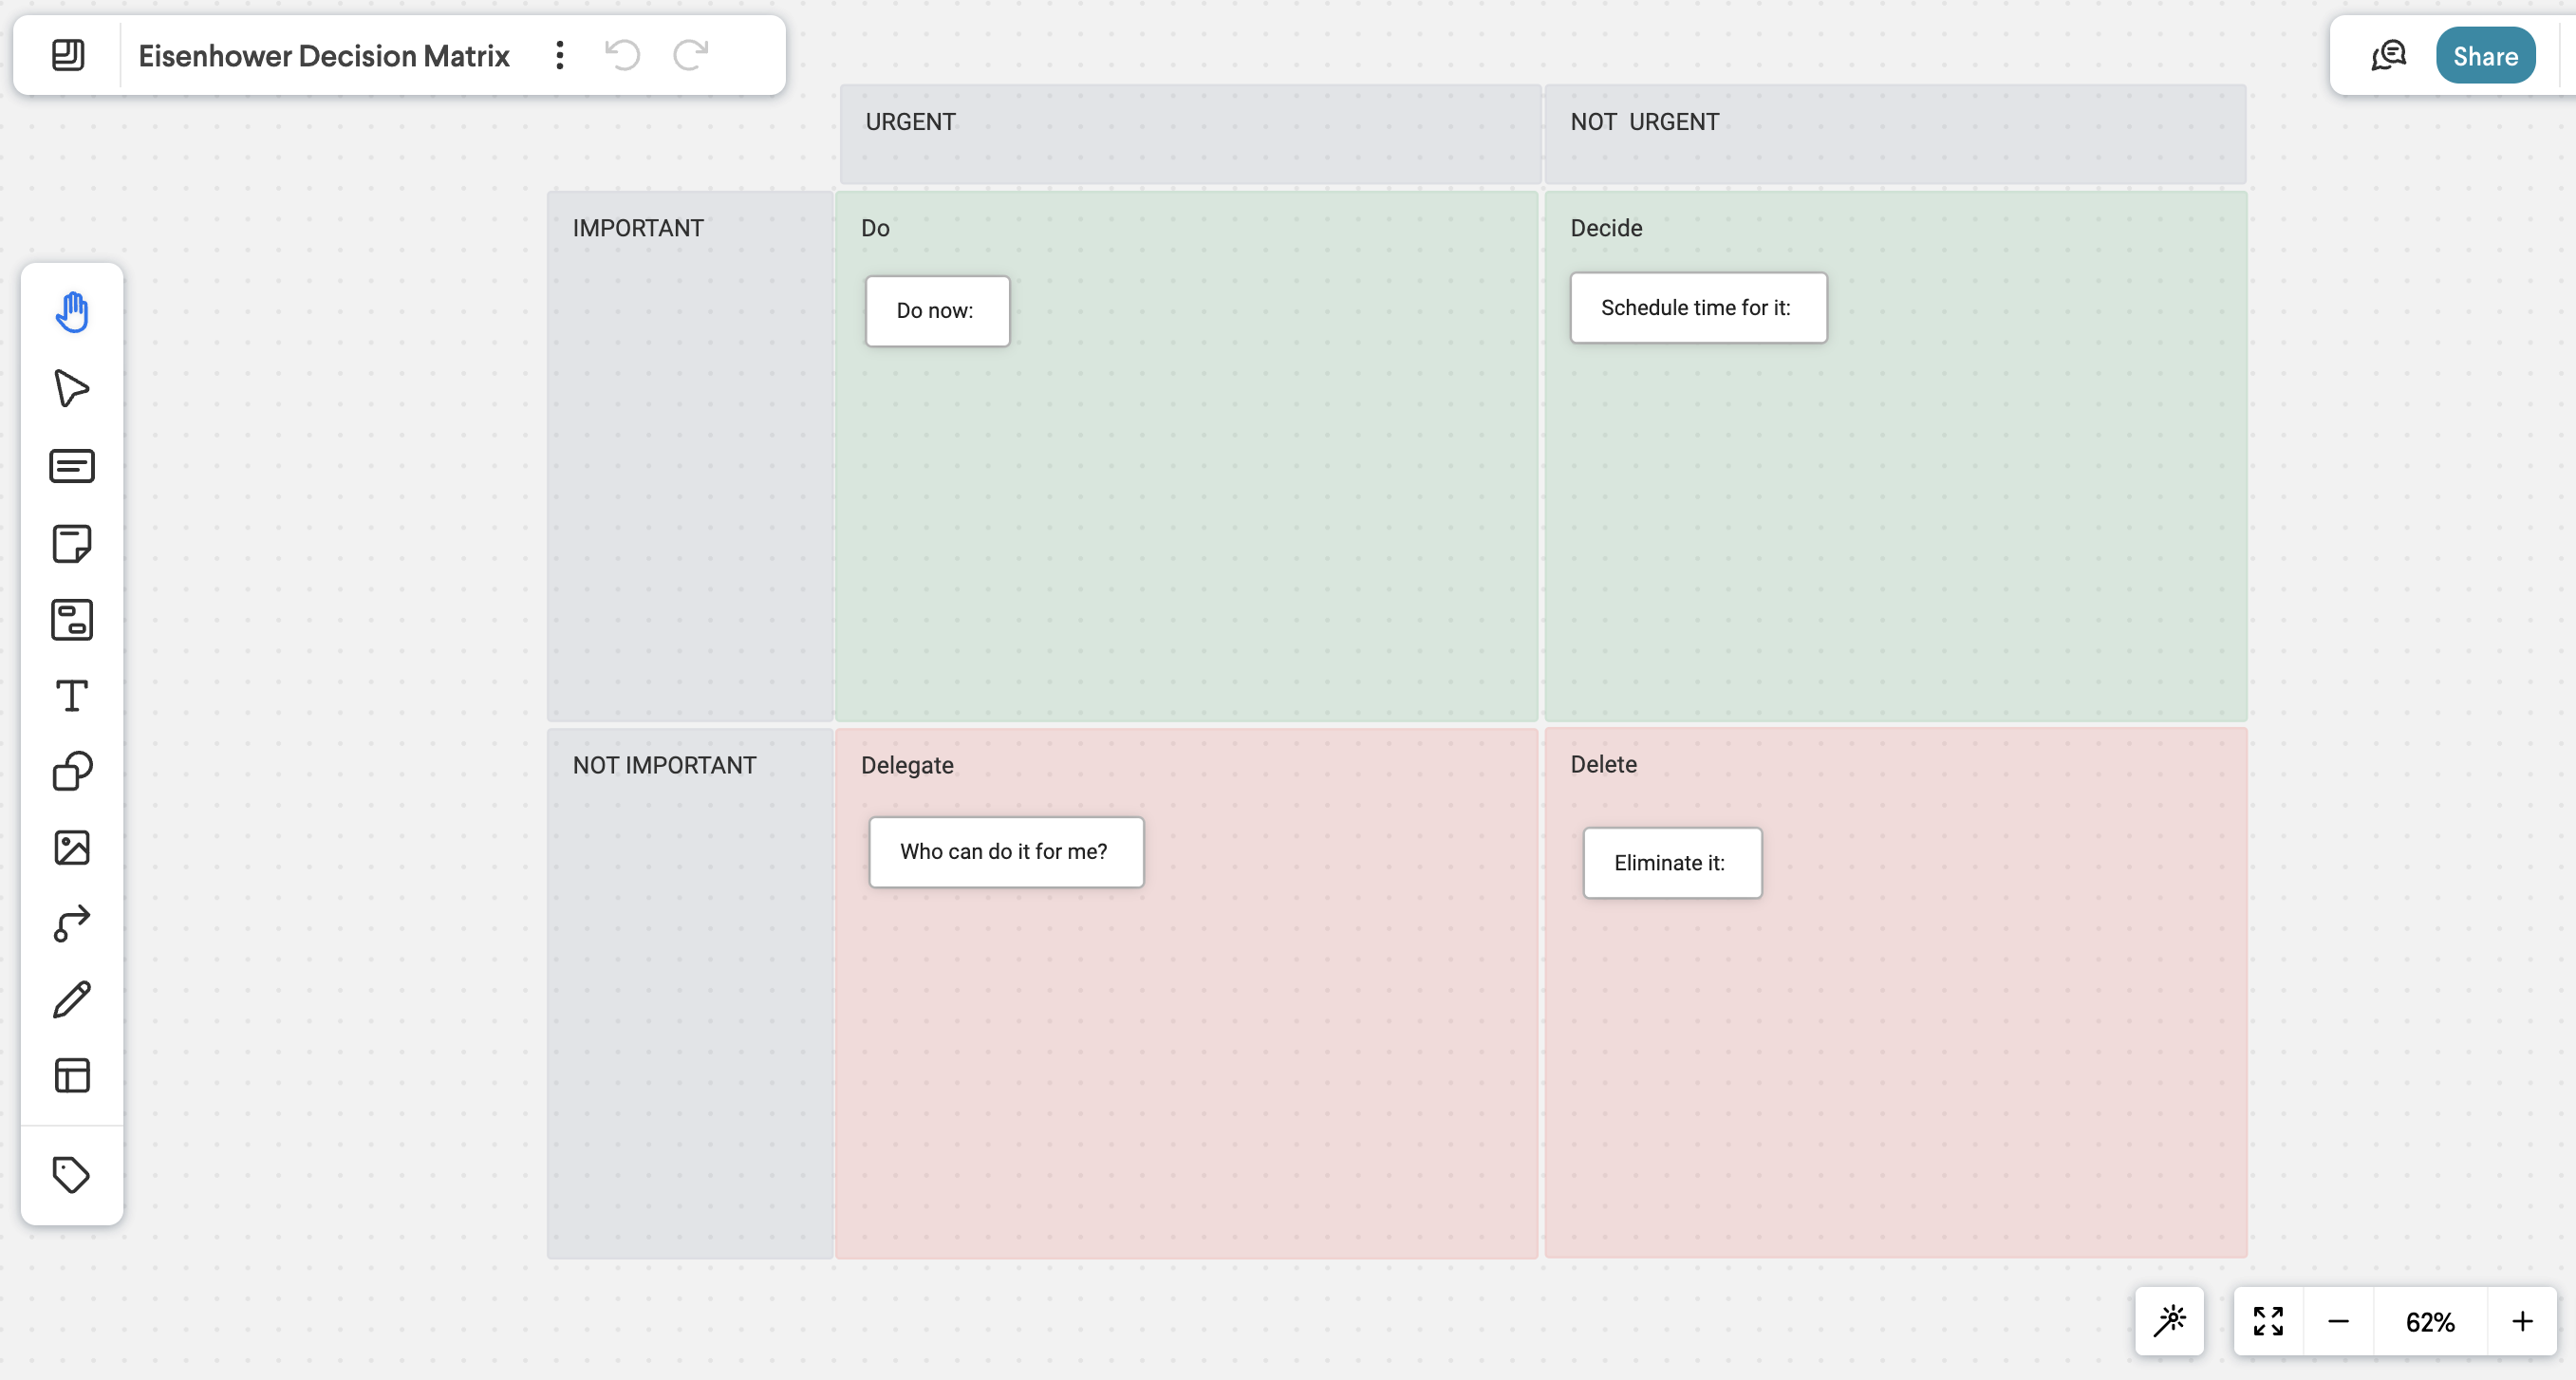Image resolution: width=2576 pixels, height=1380 pixels.
Task: Open the three-dot board options menu
Action: (x=560, y=55)
